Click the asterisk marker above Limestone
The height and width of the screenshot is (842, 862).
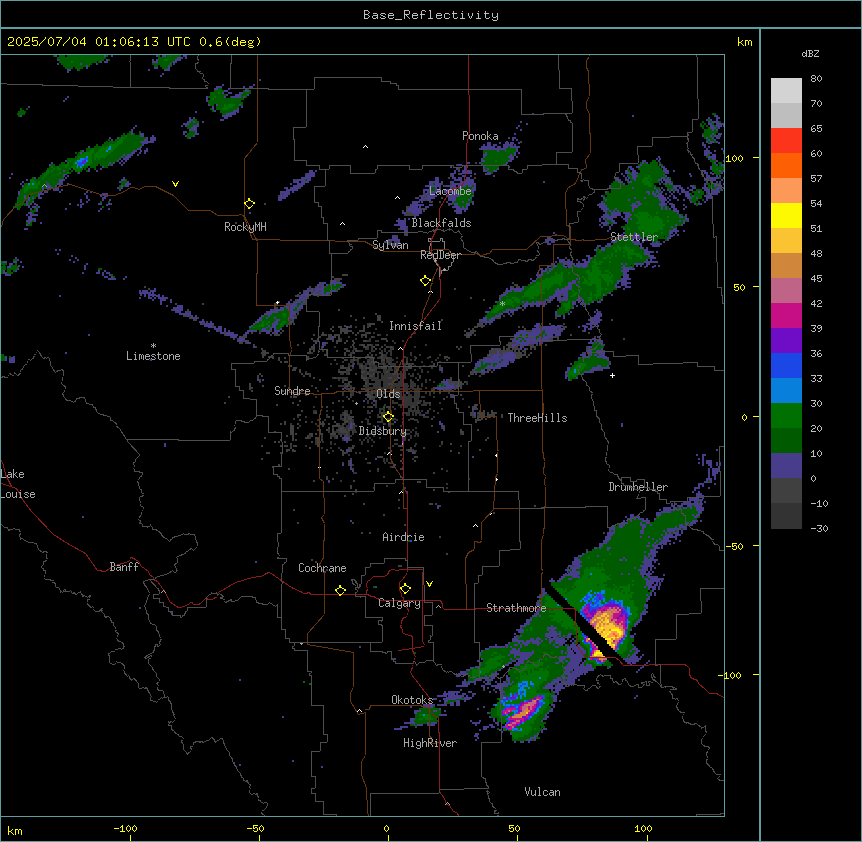pos(153,346)
